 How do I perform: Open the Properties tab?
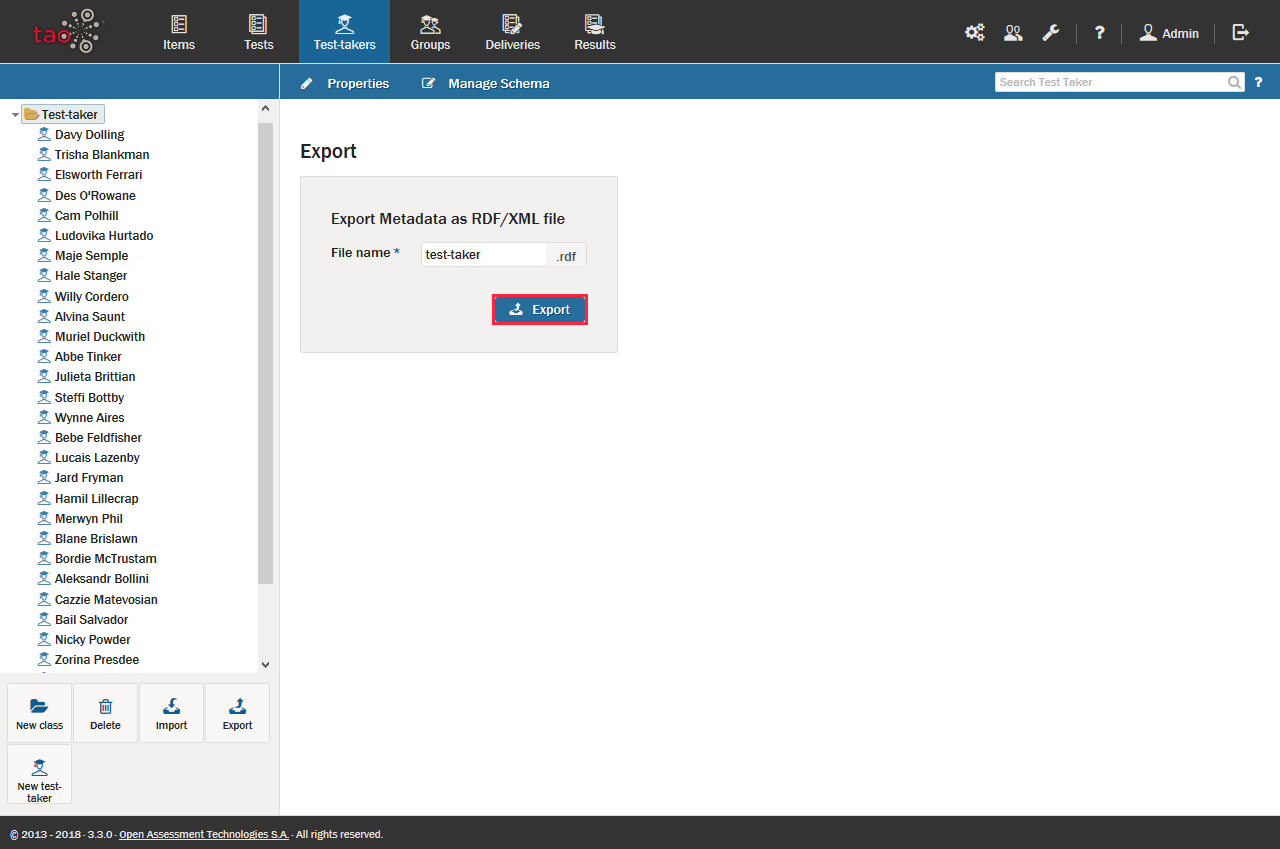(x=344, y=83)
